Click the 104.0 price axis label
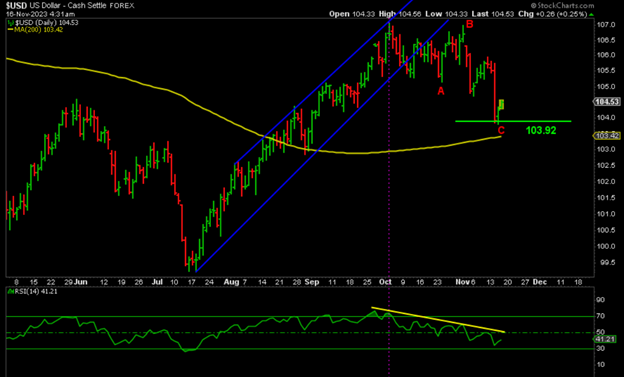This screenshot has height=377, width=624. click(606, 118)
